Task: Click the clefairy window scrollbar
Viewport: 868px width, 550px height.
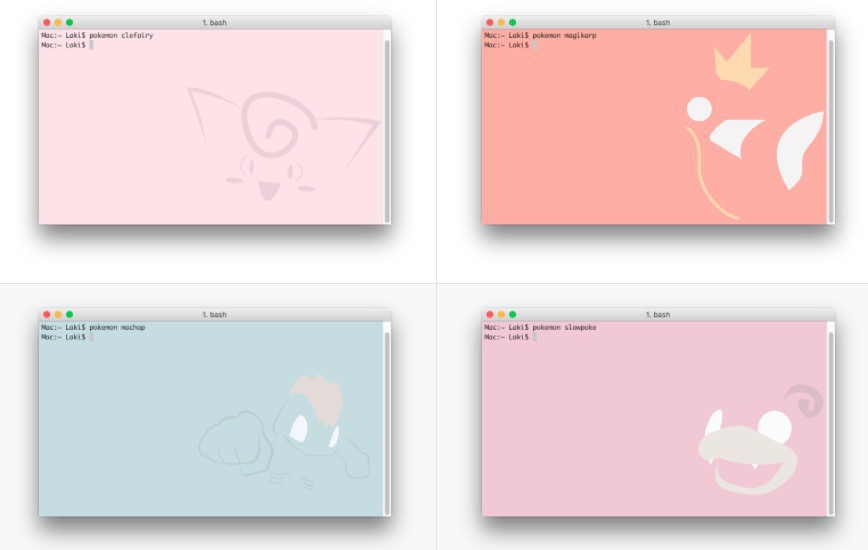Action: coord(387,131)
